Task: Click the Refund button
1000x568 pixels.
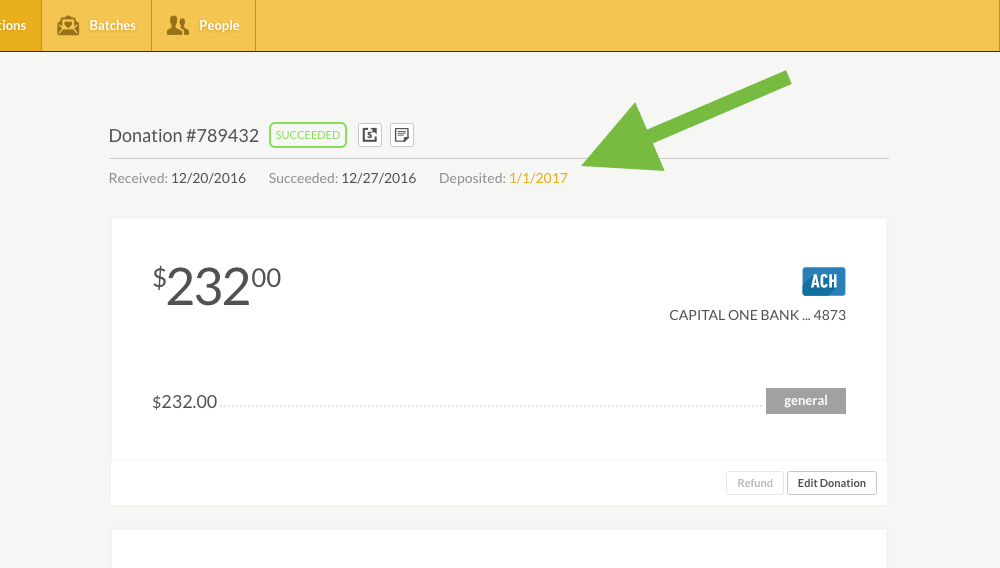Action: tap(755, 483)
